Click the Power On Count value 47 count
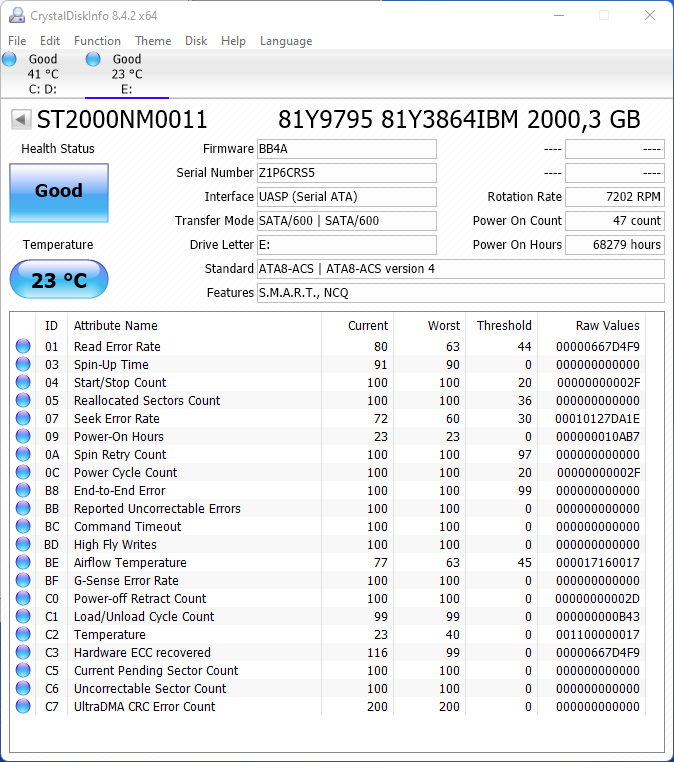This screenshot has height=762, width=674. pyautogui.click(x=615, y=221)
